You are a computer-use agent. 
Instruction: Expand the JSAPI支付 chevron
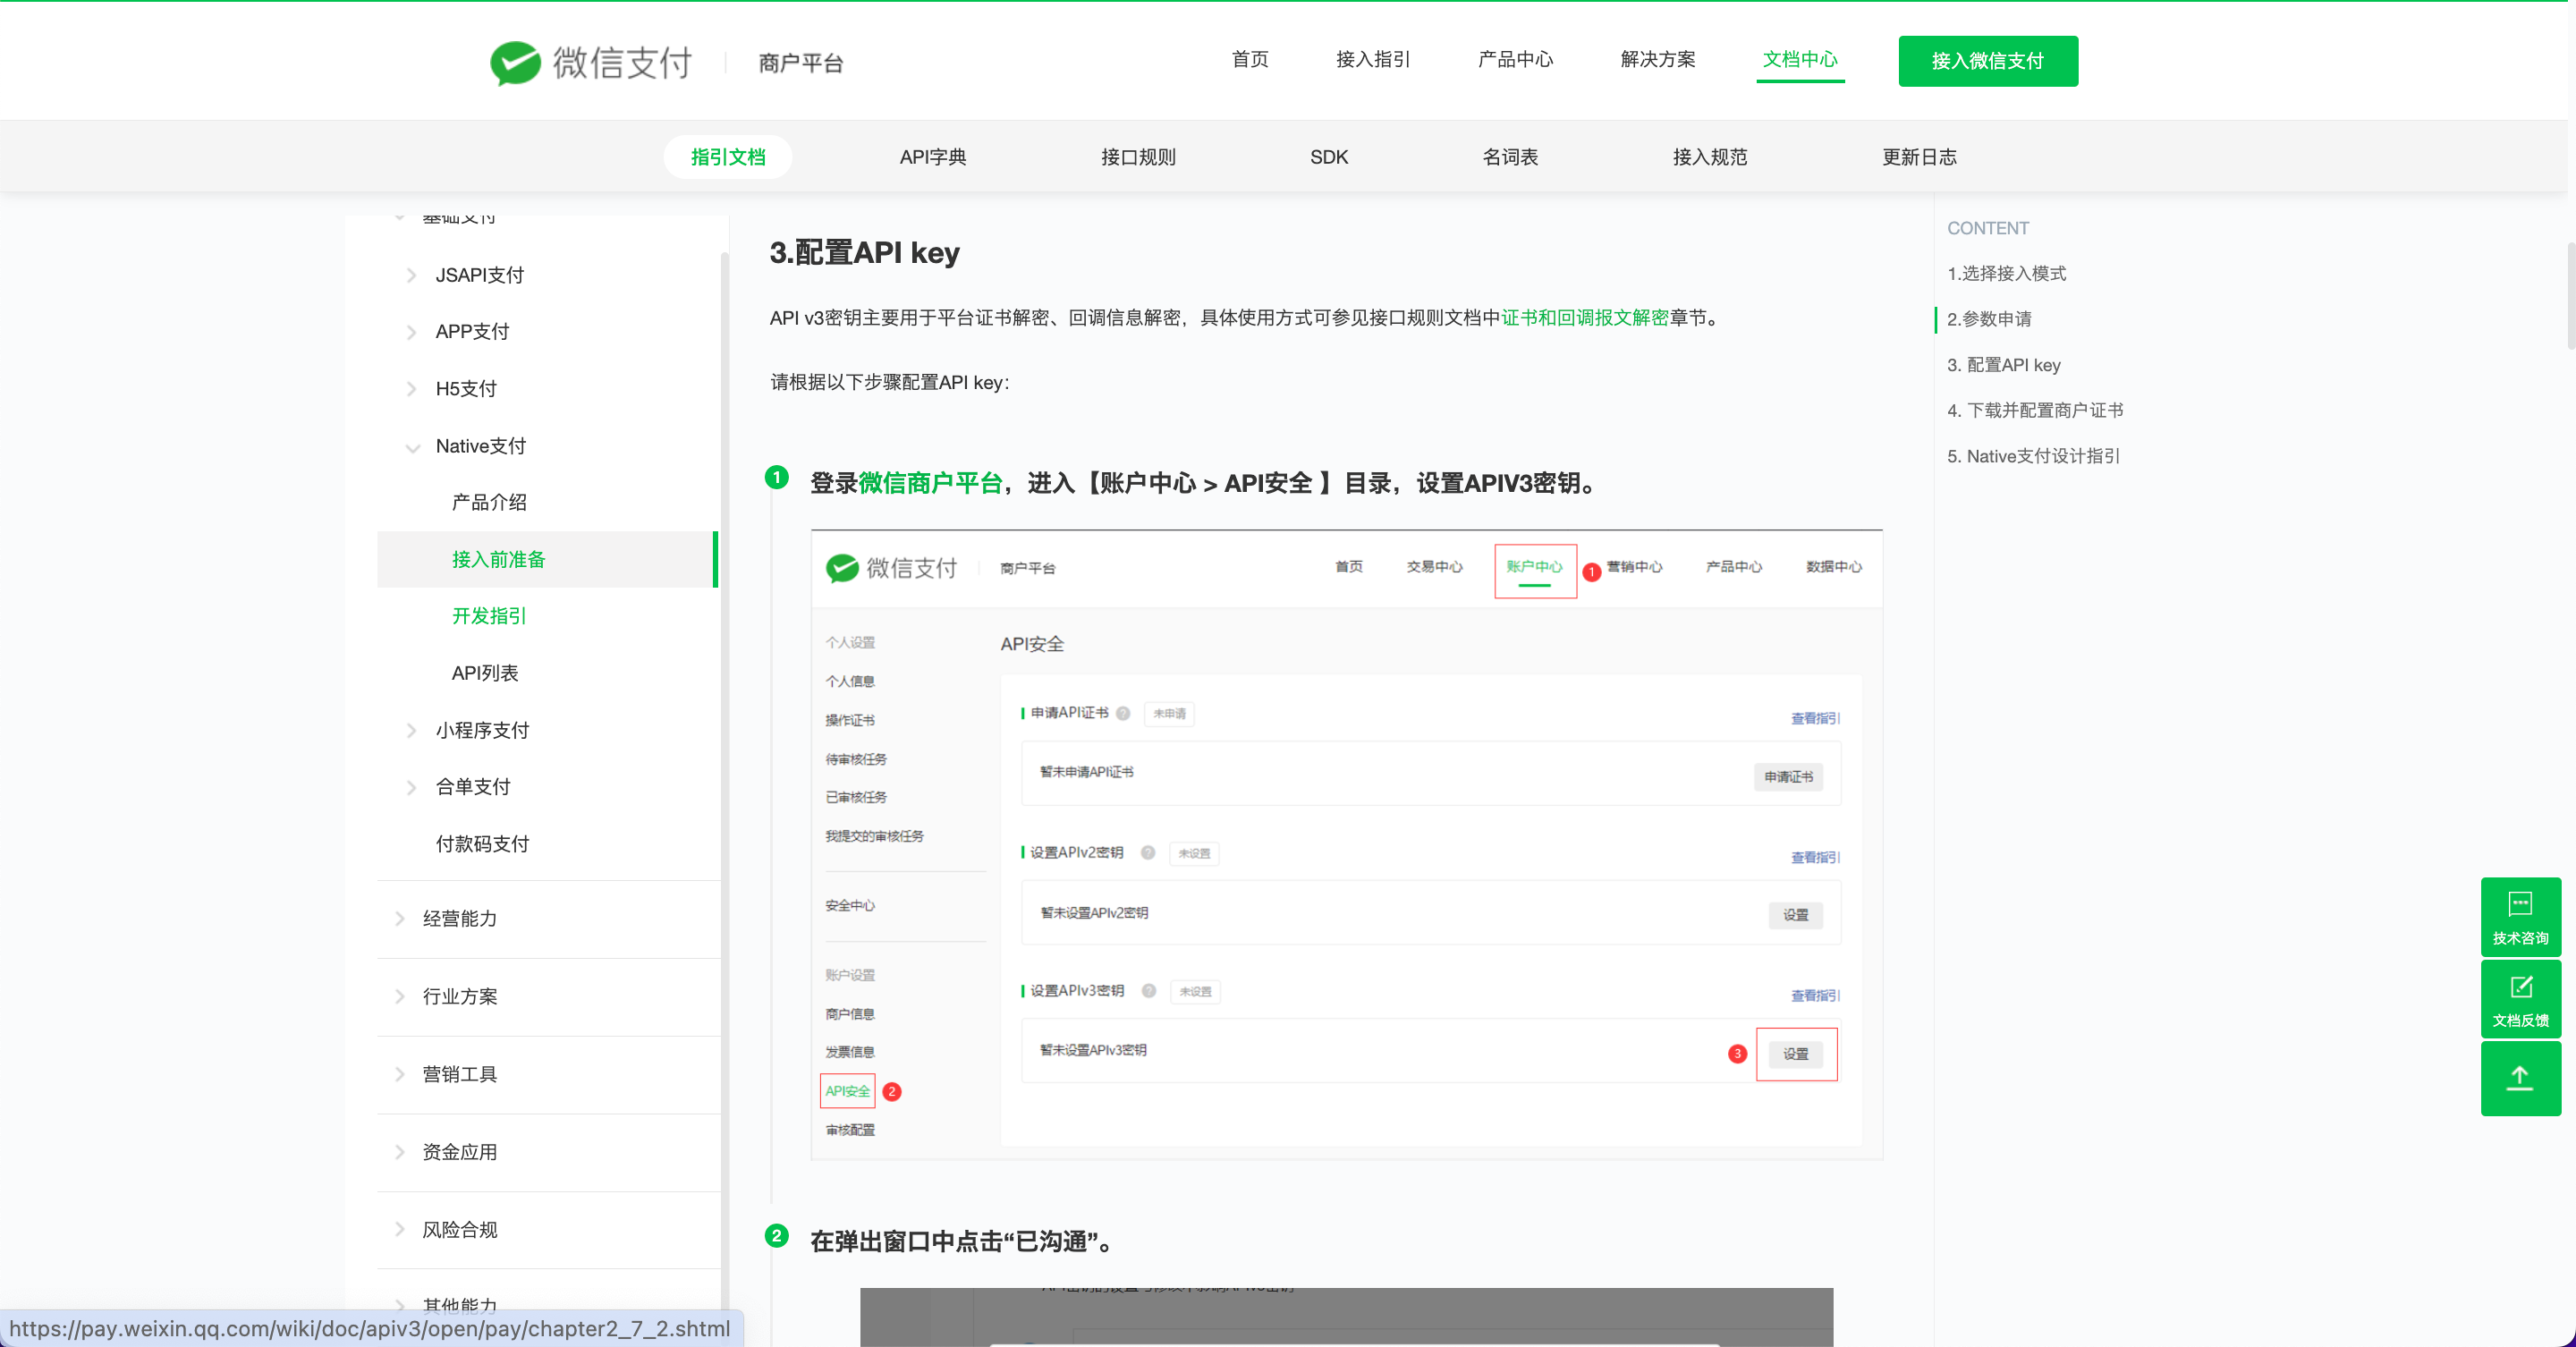tap(411, 276)
